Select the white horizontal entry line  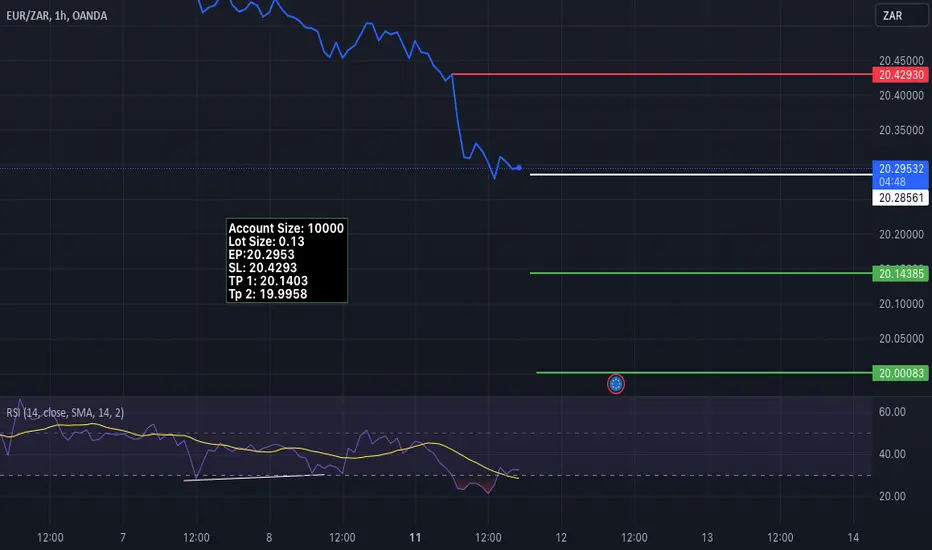[x=701, y=175]
